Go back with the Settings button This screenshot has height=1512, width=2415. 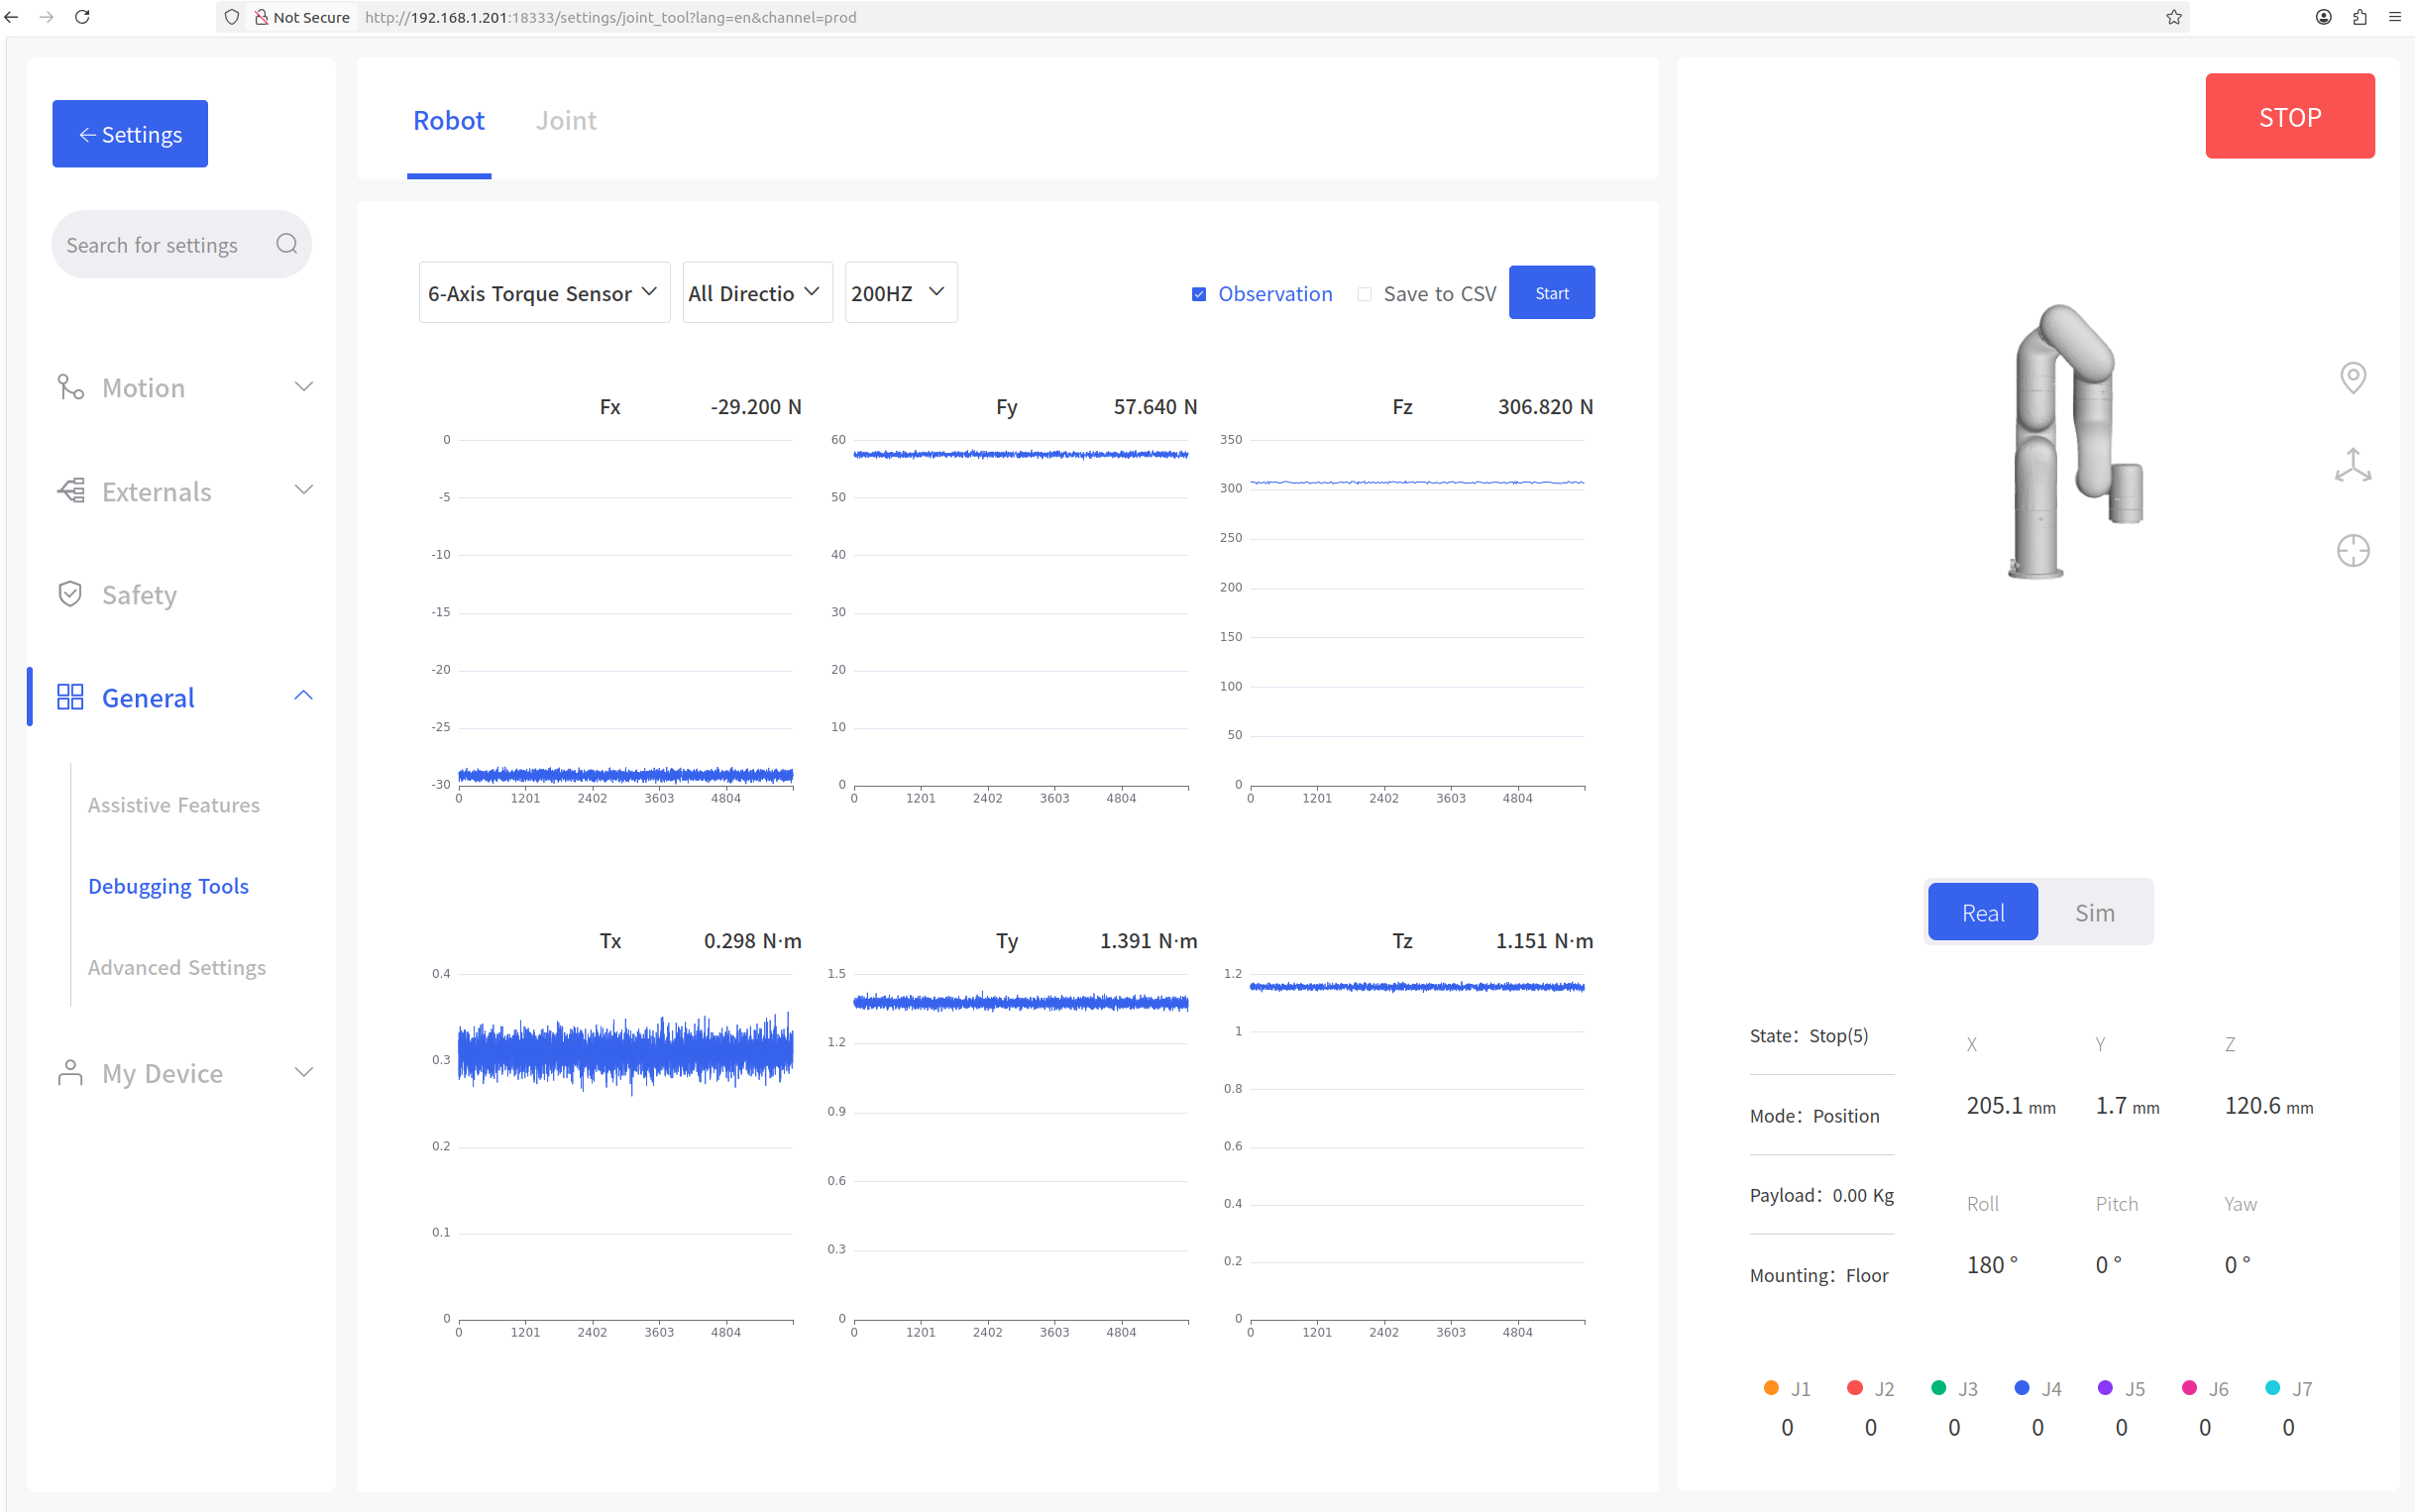(130, 134)
